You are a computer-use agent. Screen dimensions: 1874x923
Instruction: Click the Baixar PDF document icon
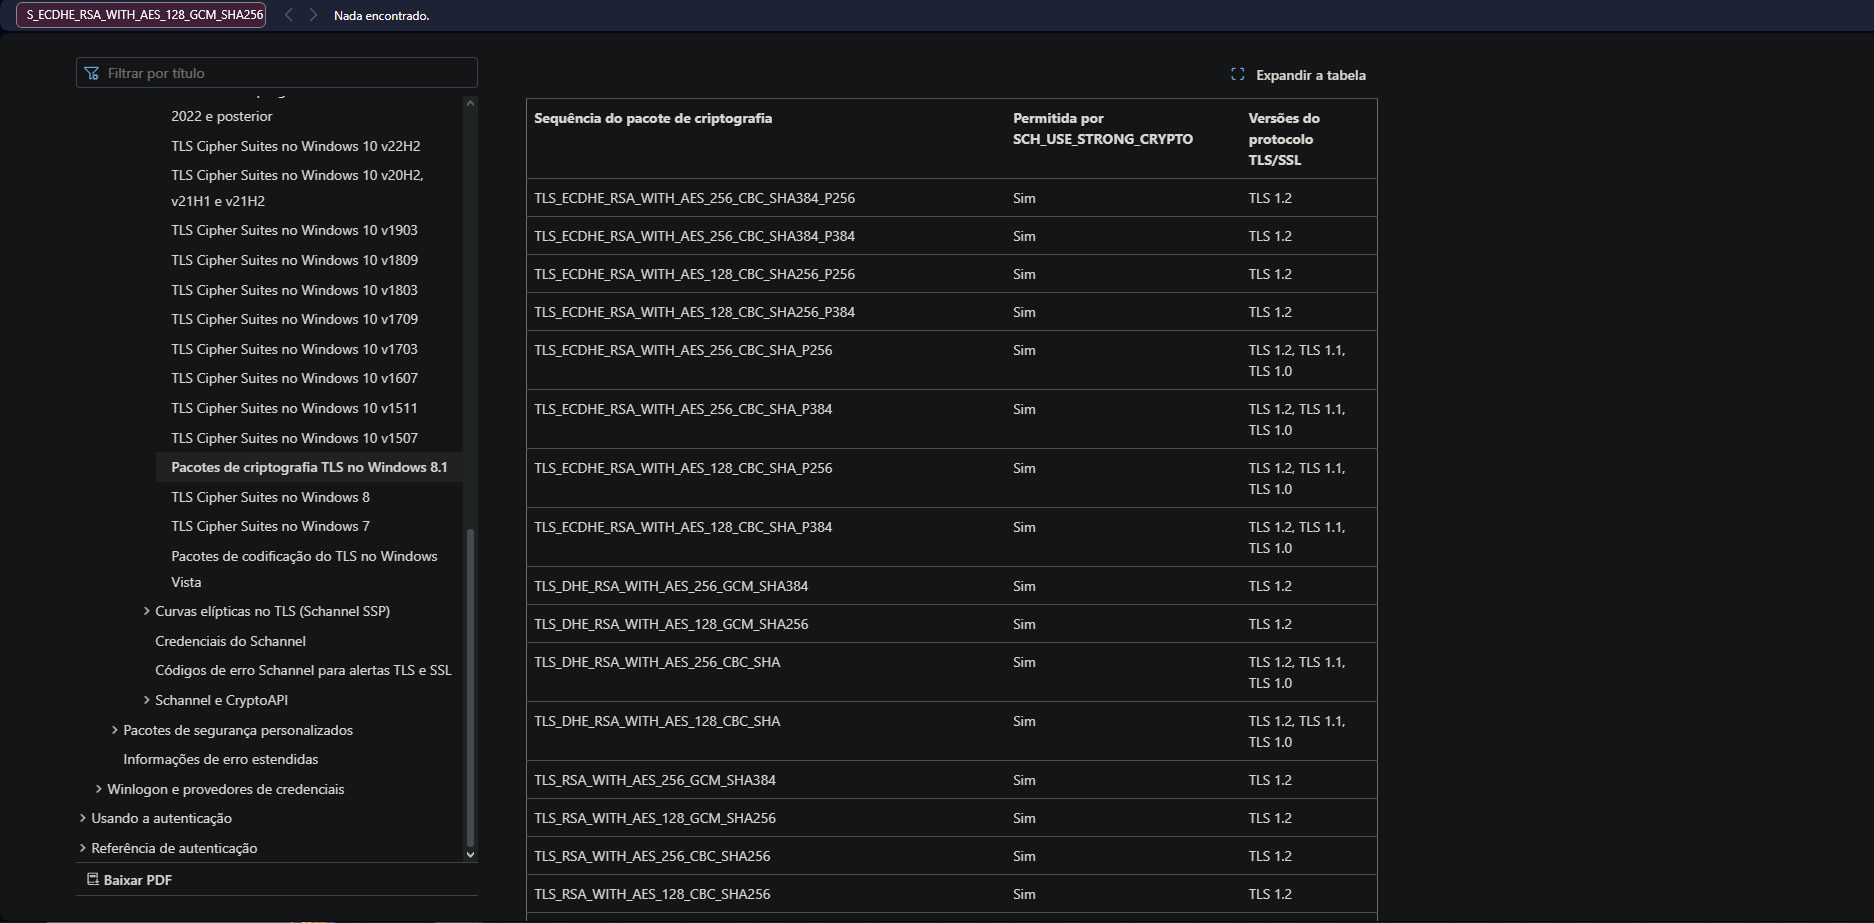coord(93,880)
